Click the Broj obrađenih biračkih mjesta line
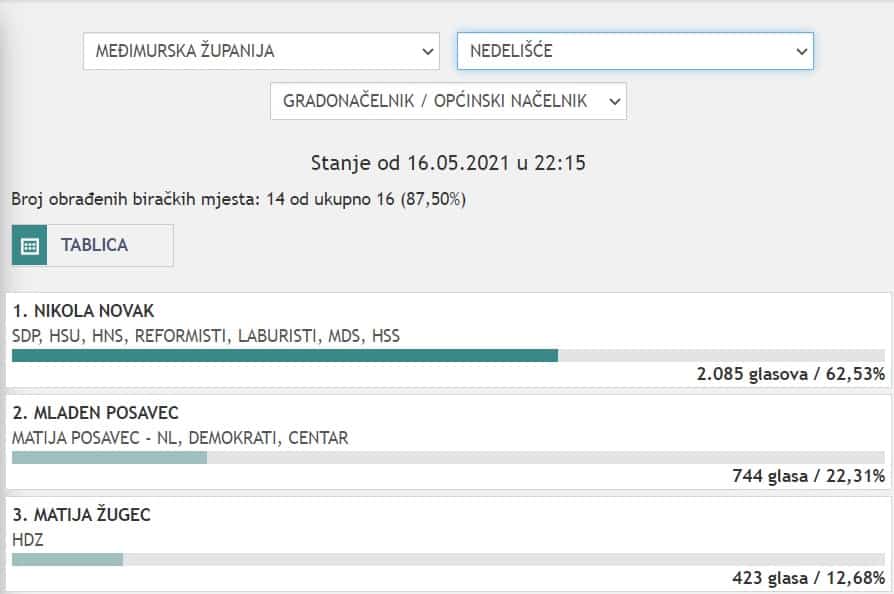 pos(238,199)
